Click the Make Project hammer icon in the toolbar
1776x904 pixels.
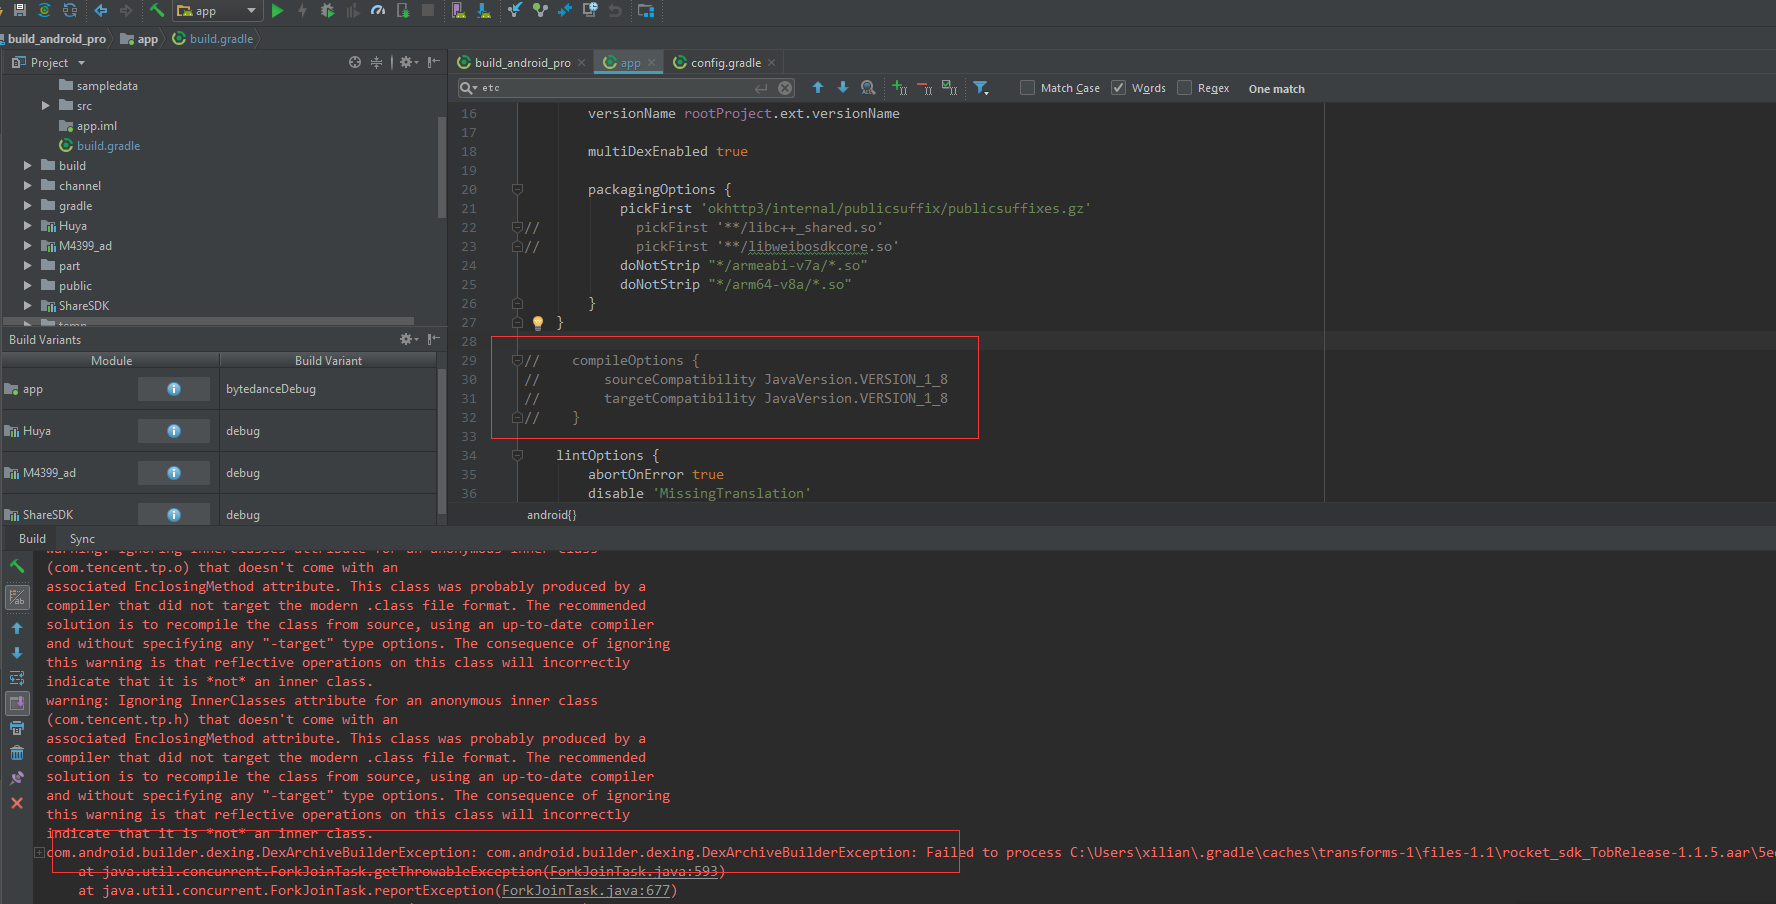[157, 10]
